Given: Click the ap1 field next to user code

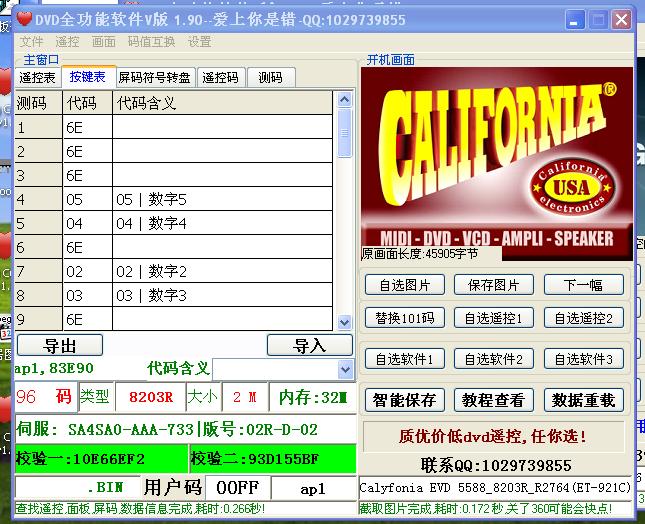Looking at the screenshot, I should (x=313, y=489).
